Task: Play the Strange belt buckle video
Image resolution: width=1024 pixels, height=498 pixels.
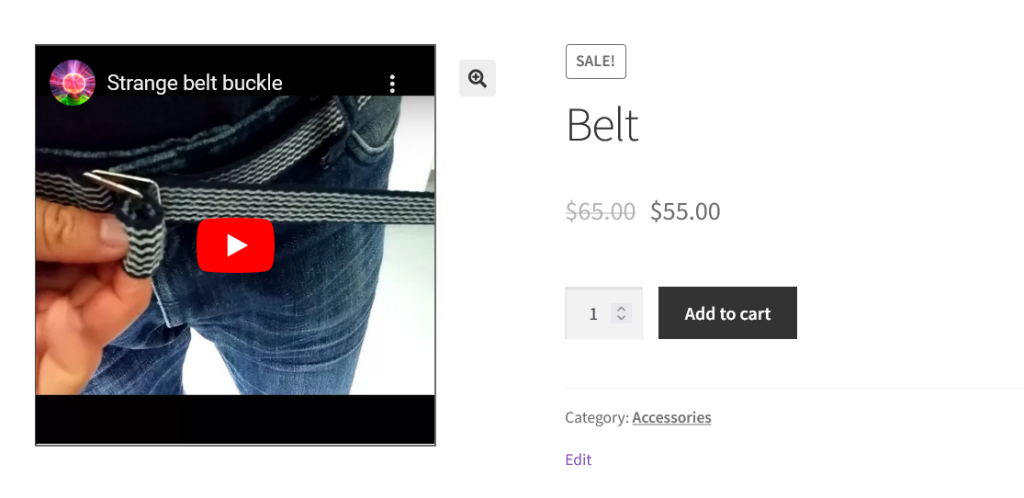Action: (x=235, y=245)
